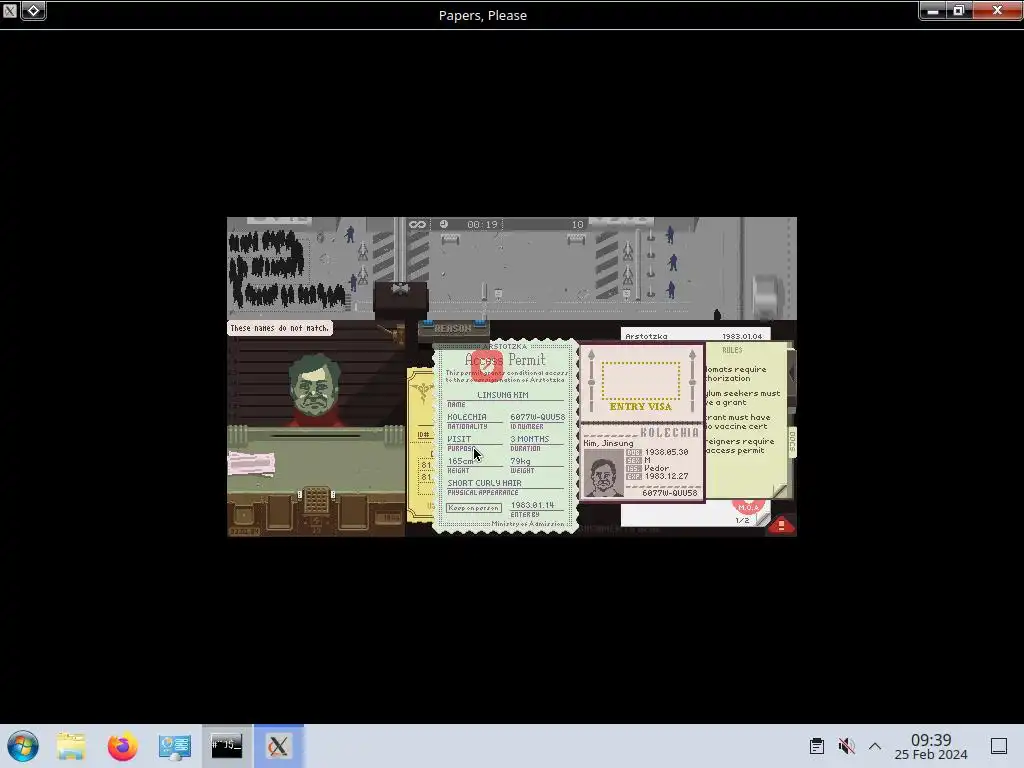Screen dimensions: 1024x768
Task: Click the RULES heading in the rulebook
Action: [732, 350]
